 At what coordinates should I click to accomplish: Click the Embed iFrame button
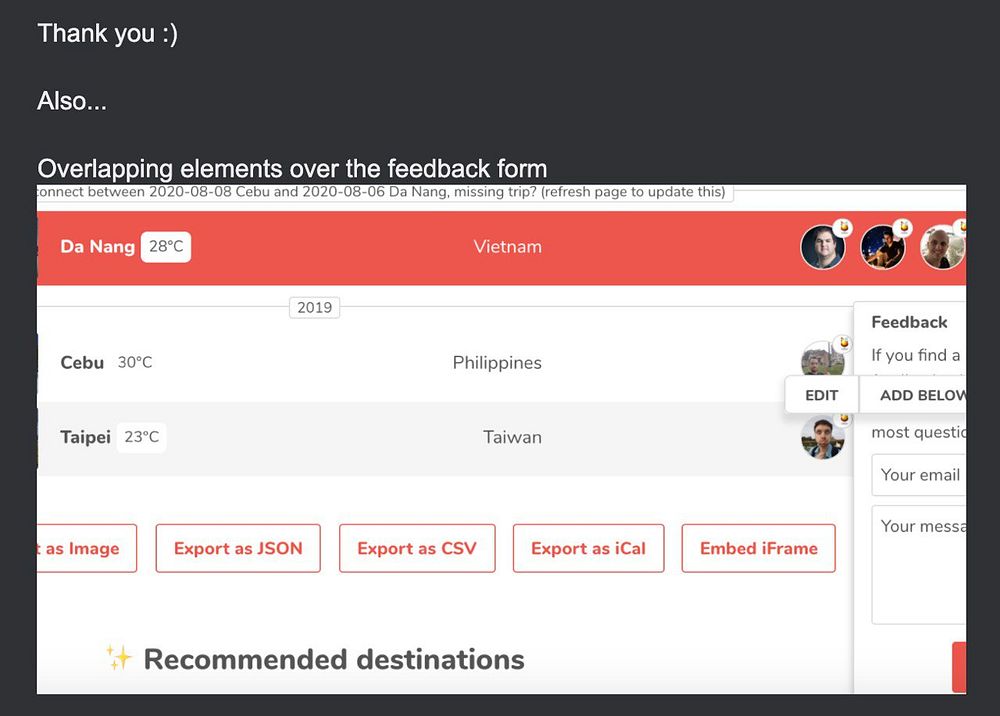click(x=758, y=548)
